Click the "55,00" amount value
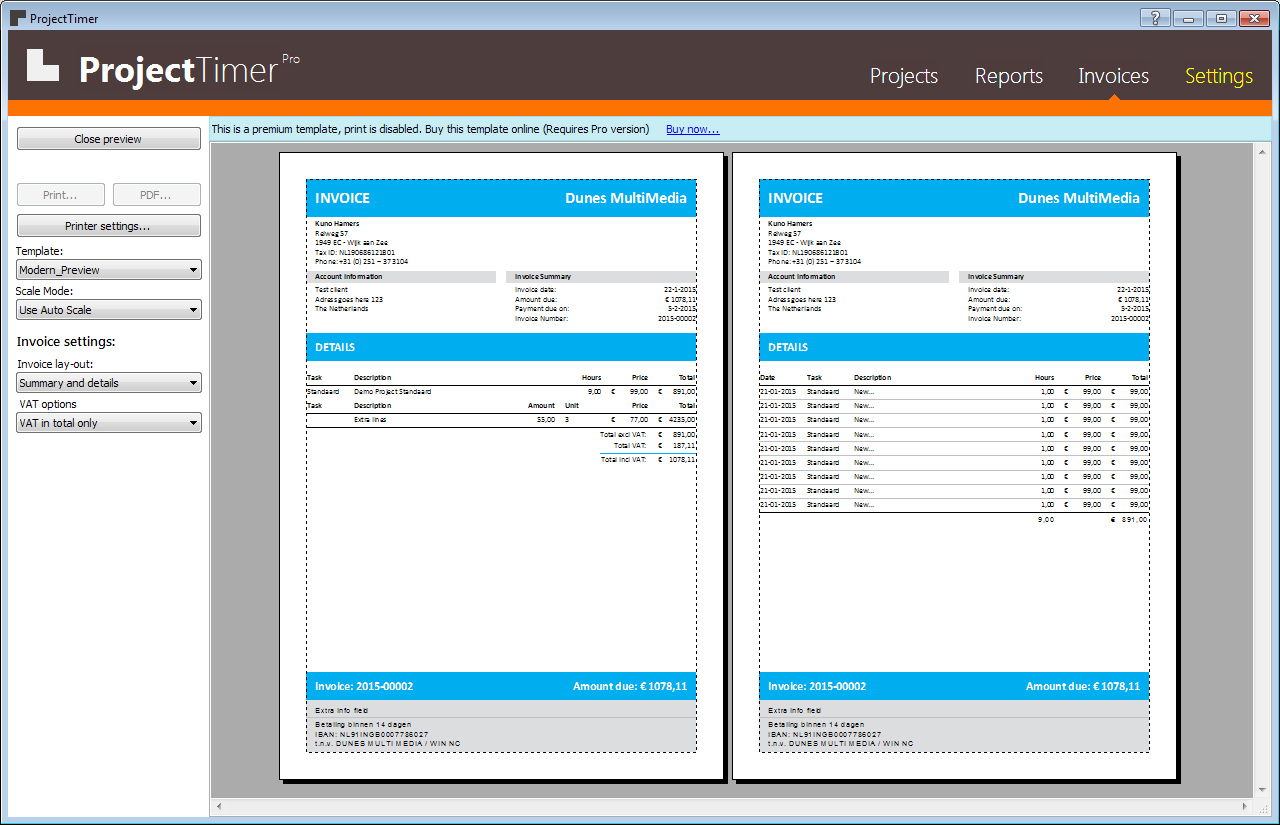Screen dimensions: 1280x825 [546, 420]
